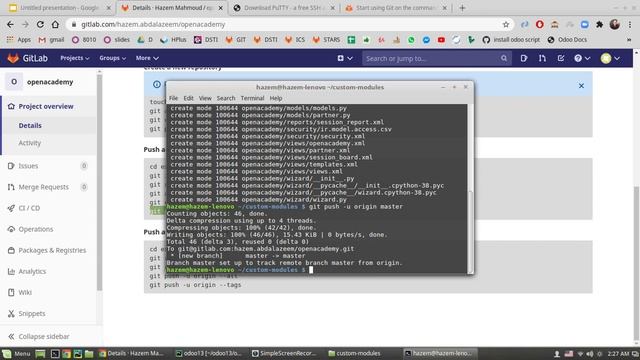Viewport: 640px width, 360px height.
Task: Switch to Untitled presentation tab
Action: 60,8
